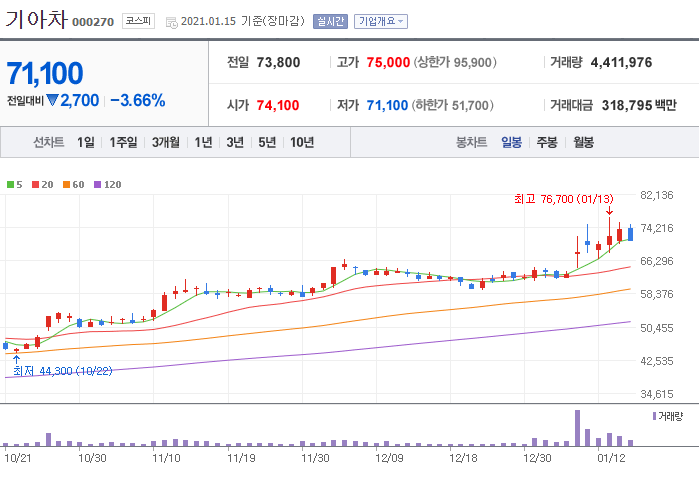This screenshot has height=485, width=699.
Task: Click the 최고 76,700 (01/13) high label
Action: [563, 199]
